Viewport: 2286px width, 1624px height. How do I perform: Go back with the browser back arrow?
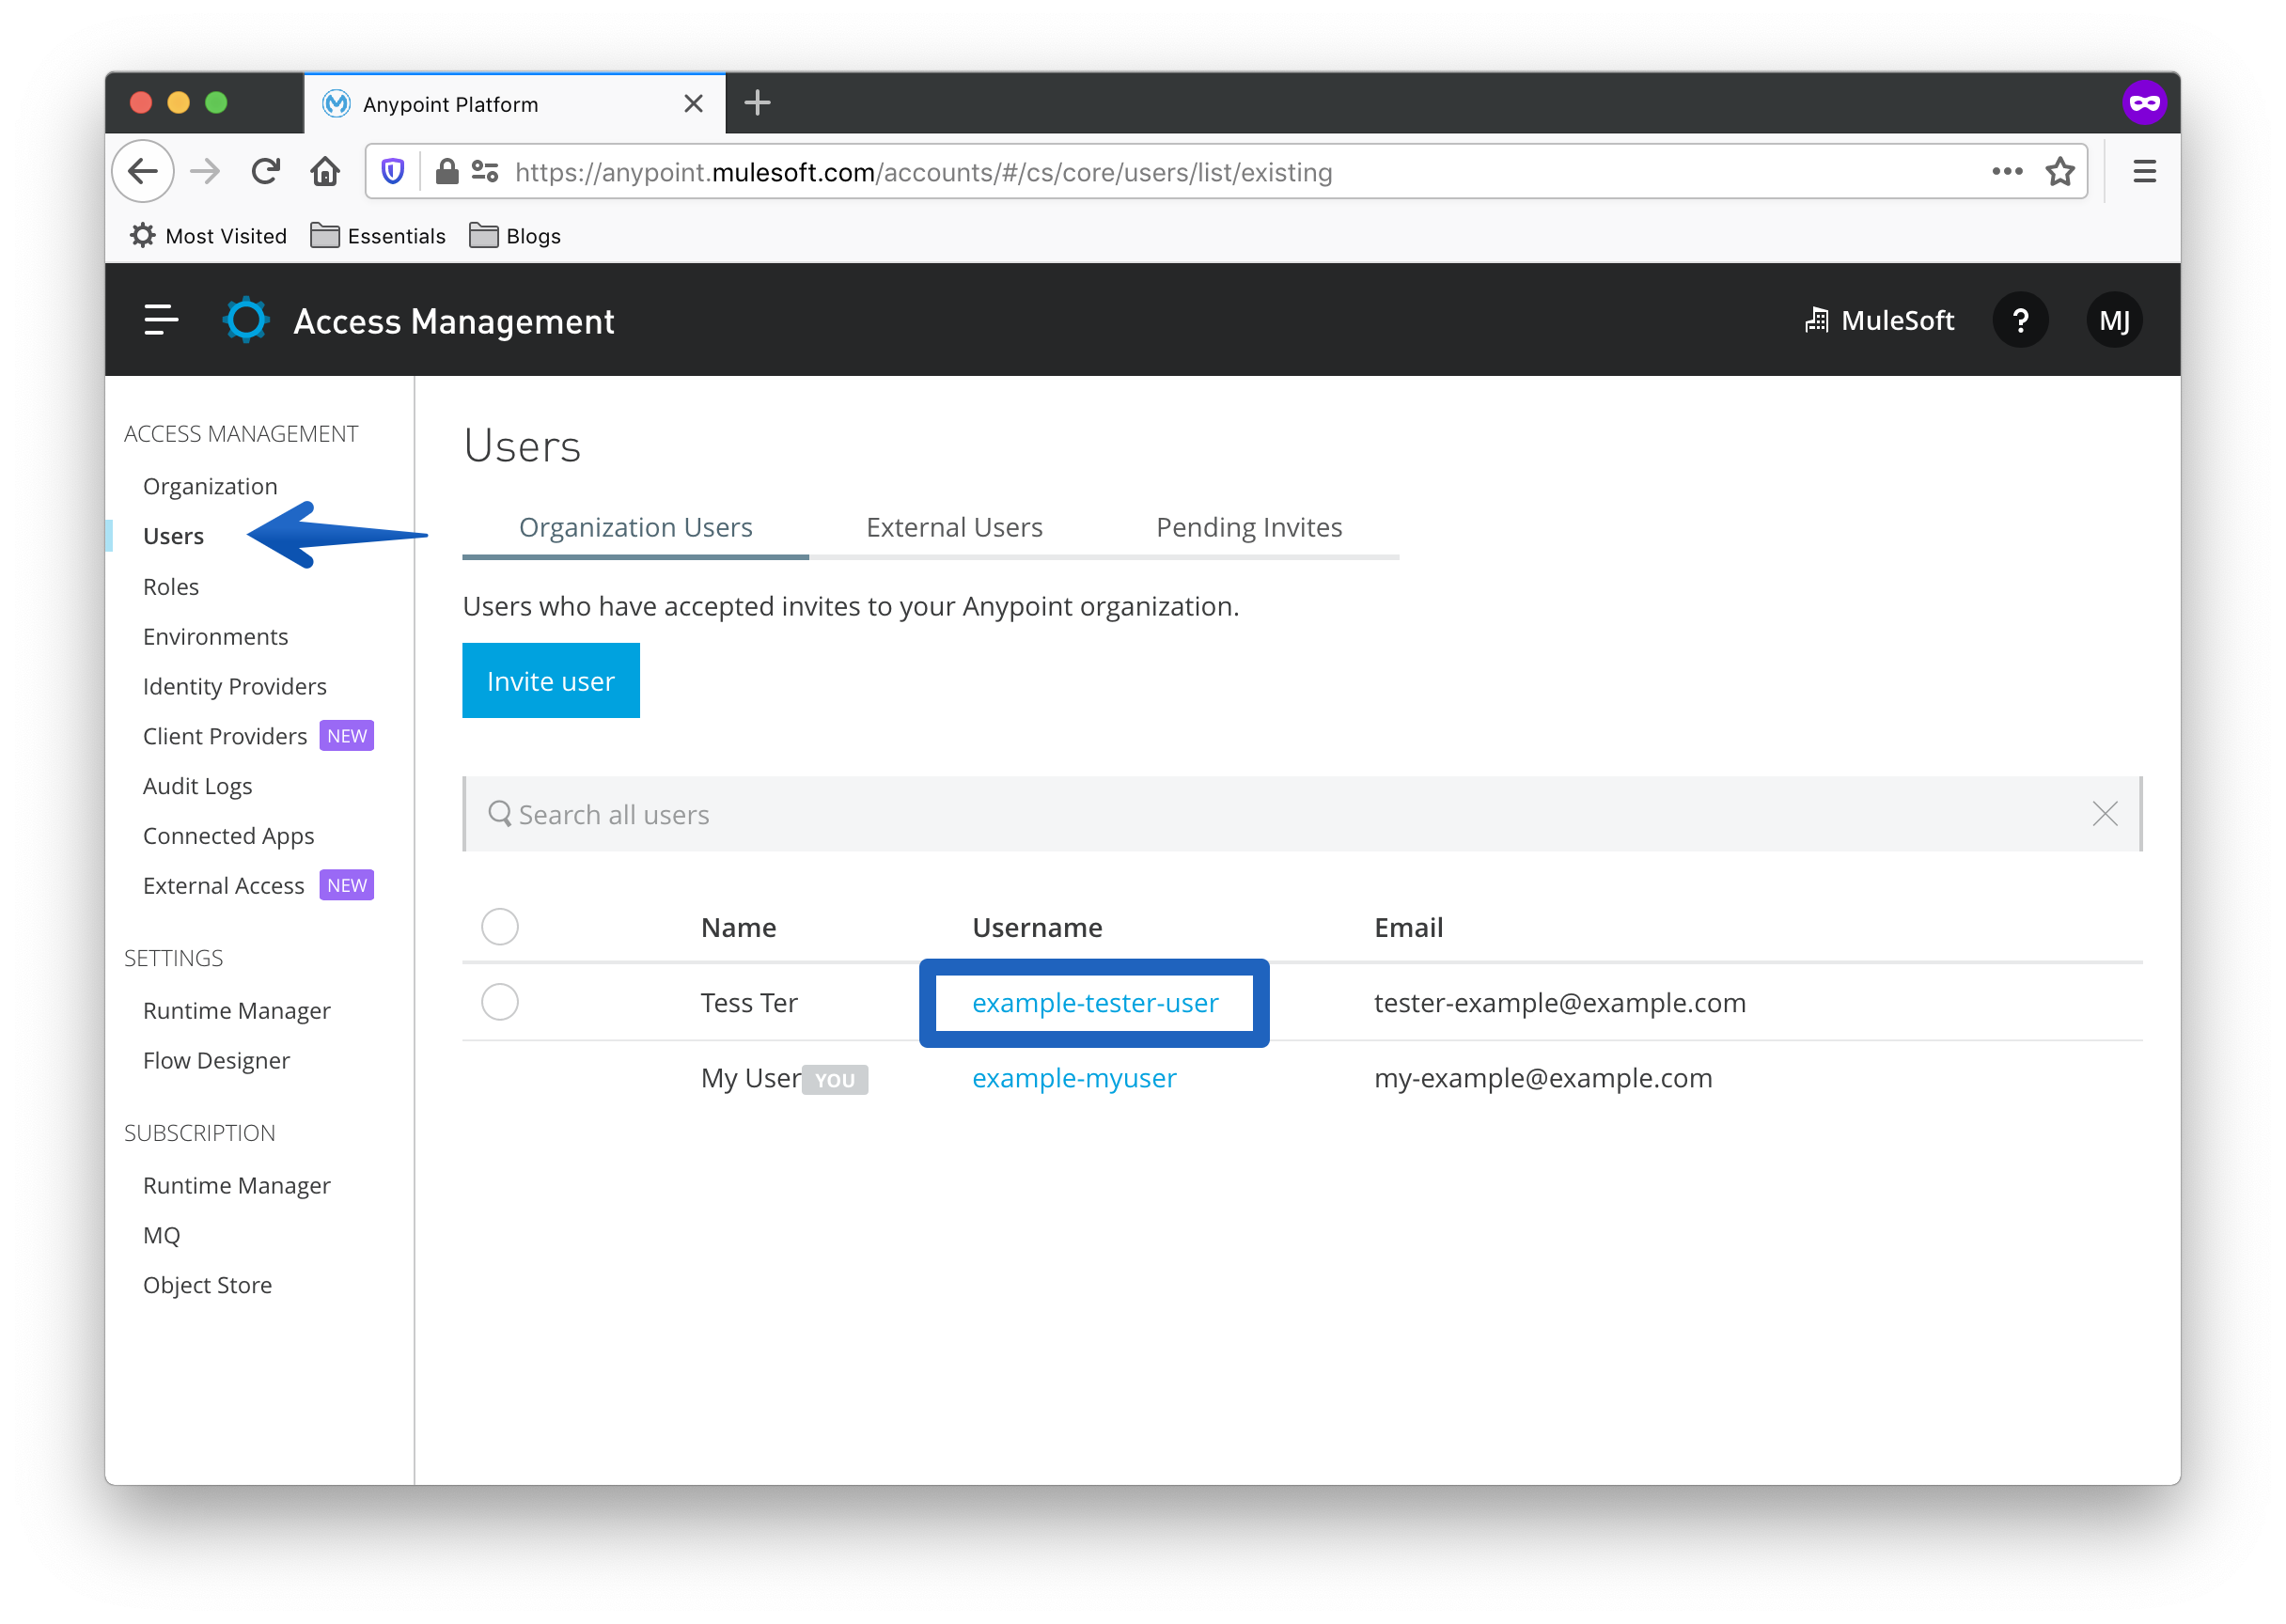143,172
